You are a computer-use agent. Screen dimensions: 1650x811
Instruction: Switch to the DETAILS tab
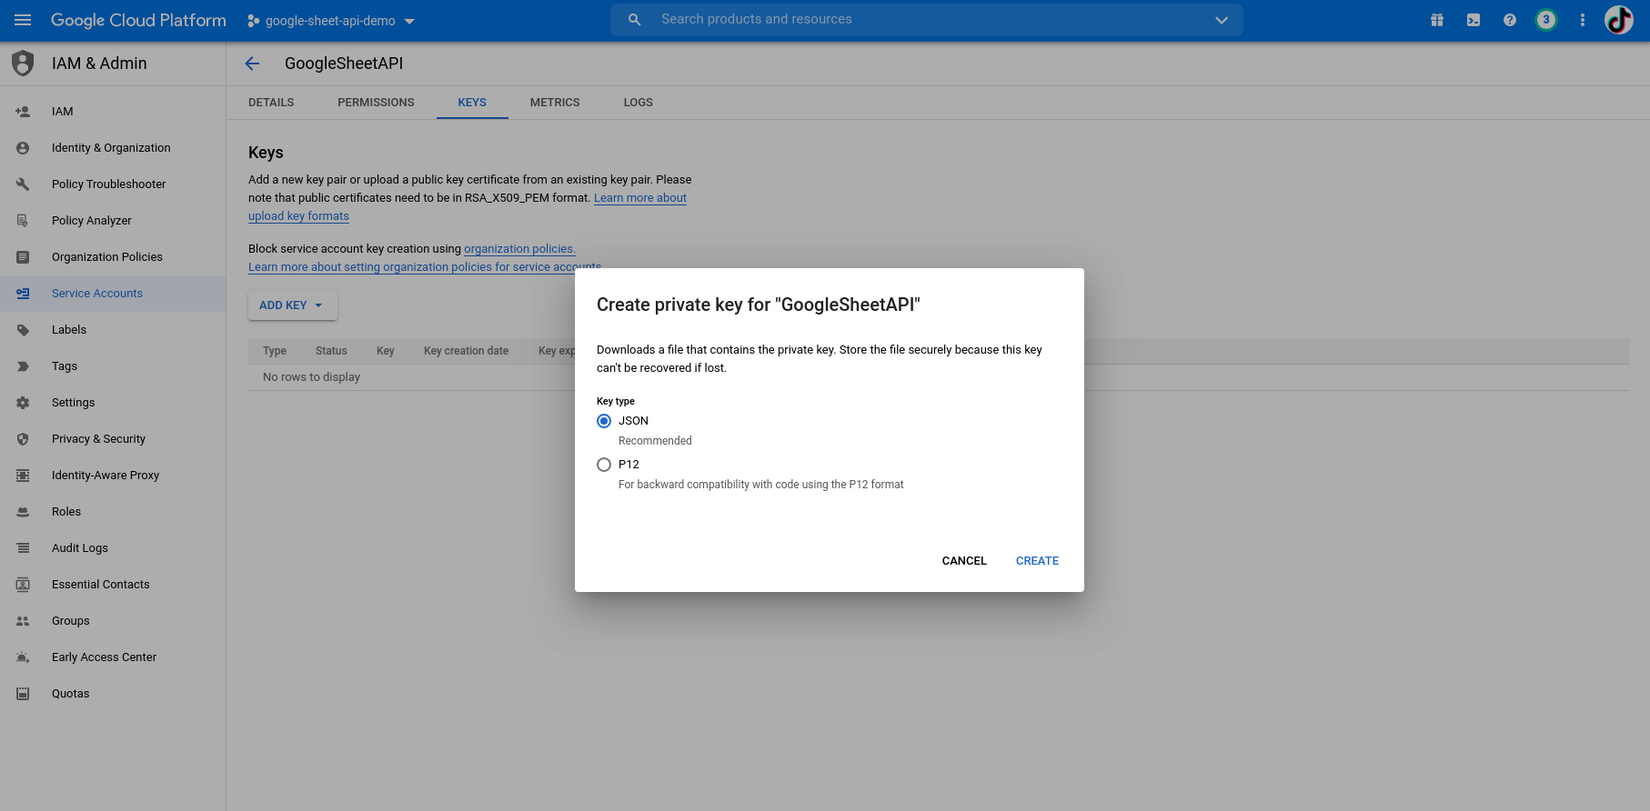271,102
